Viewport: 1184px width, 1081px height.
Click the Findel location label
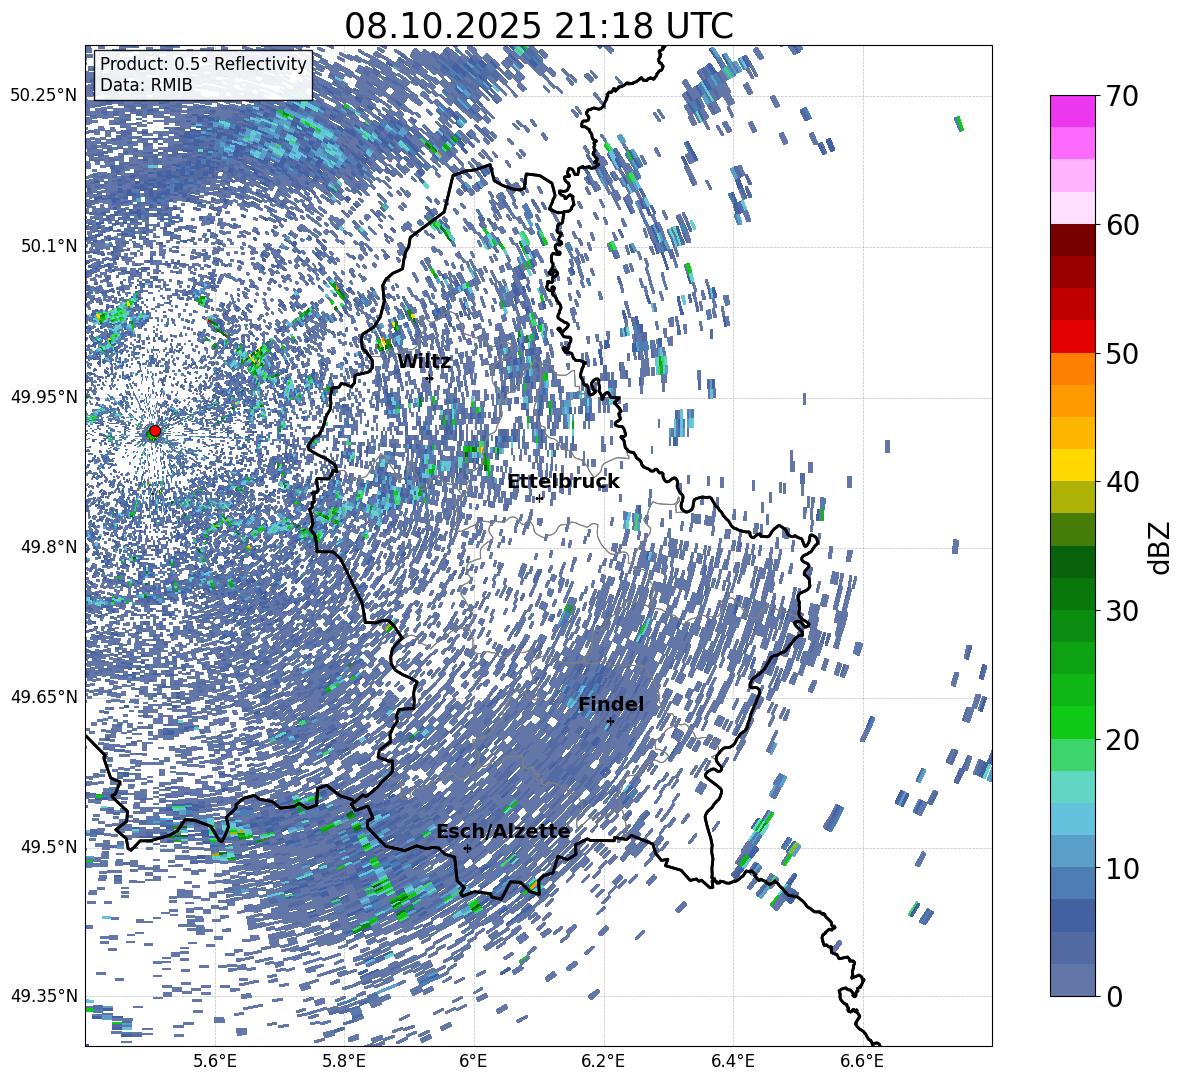(611, 704)
